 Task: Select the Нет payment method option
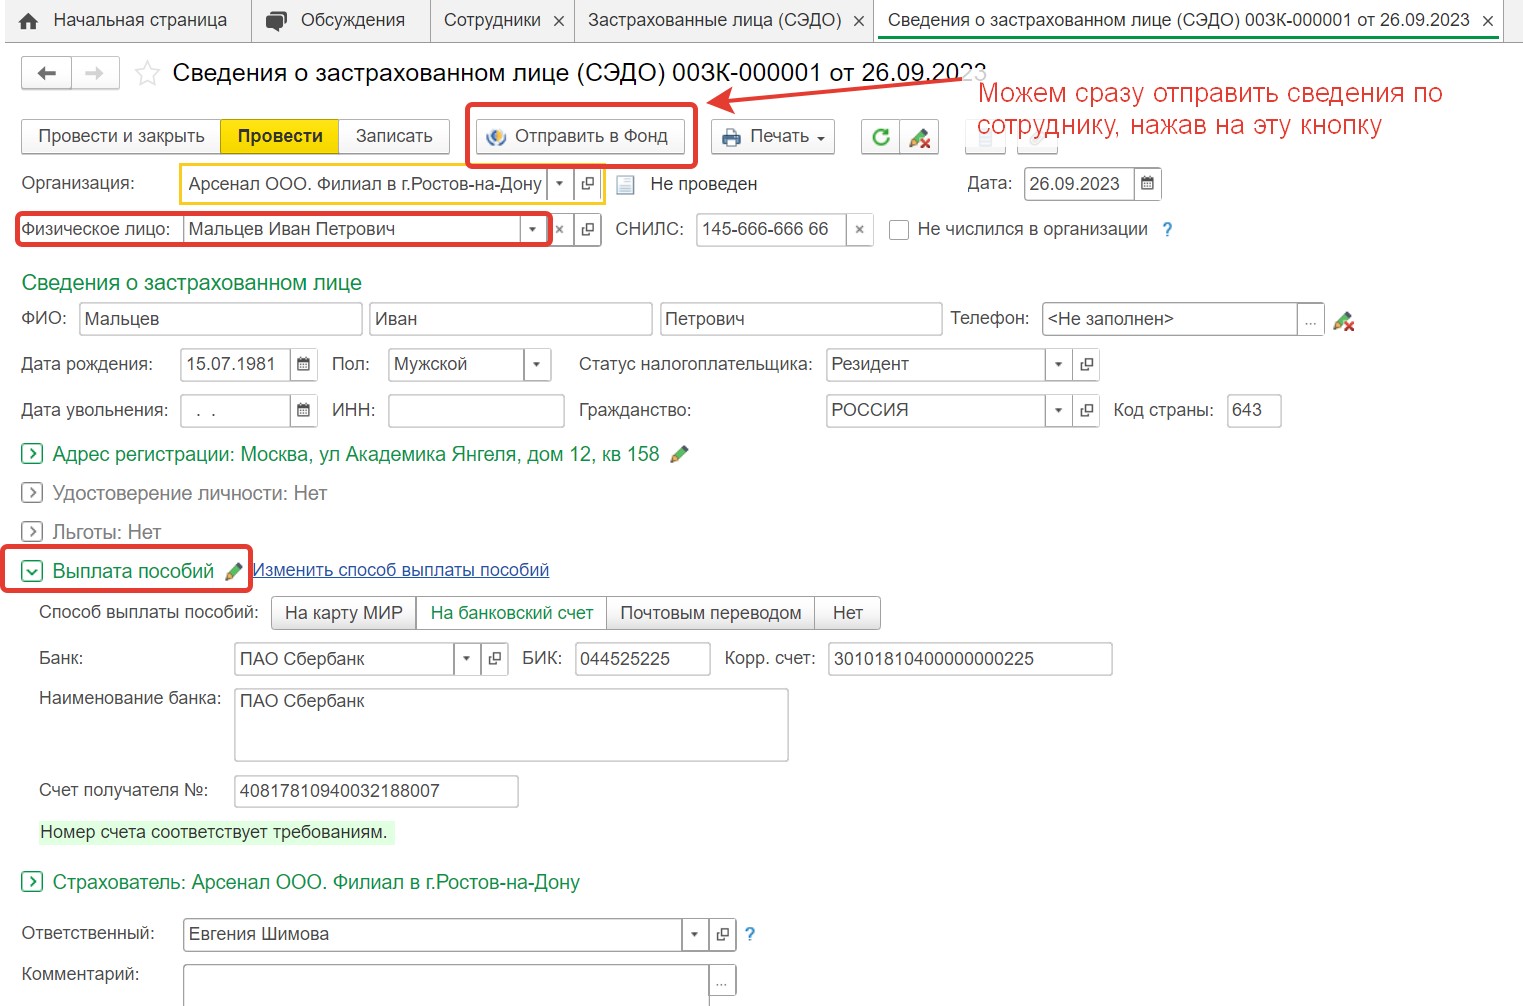(x=848, y=613)
